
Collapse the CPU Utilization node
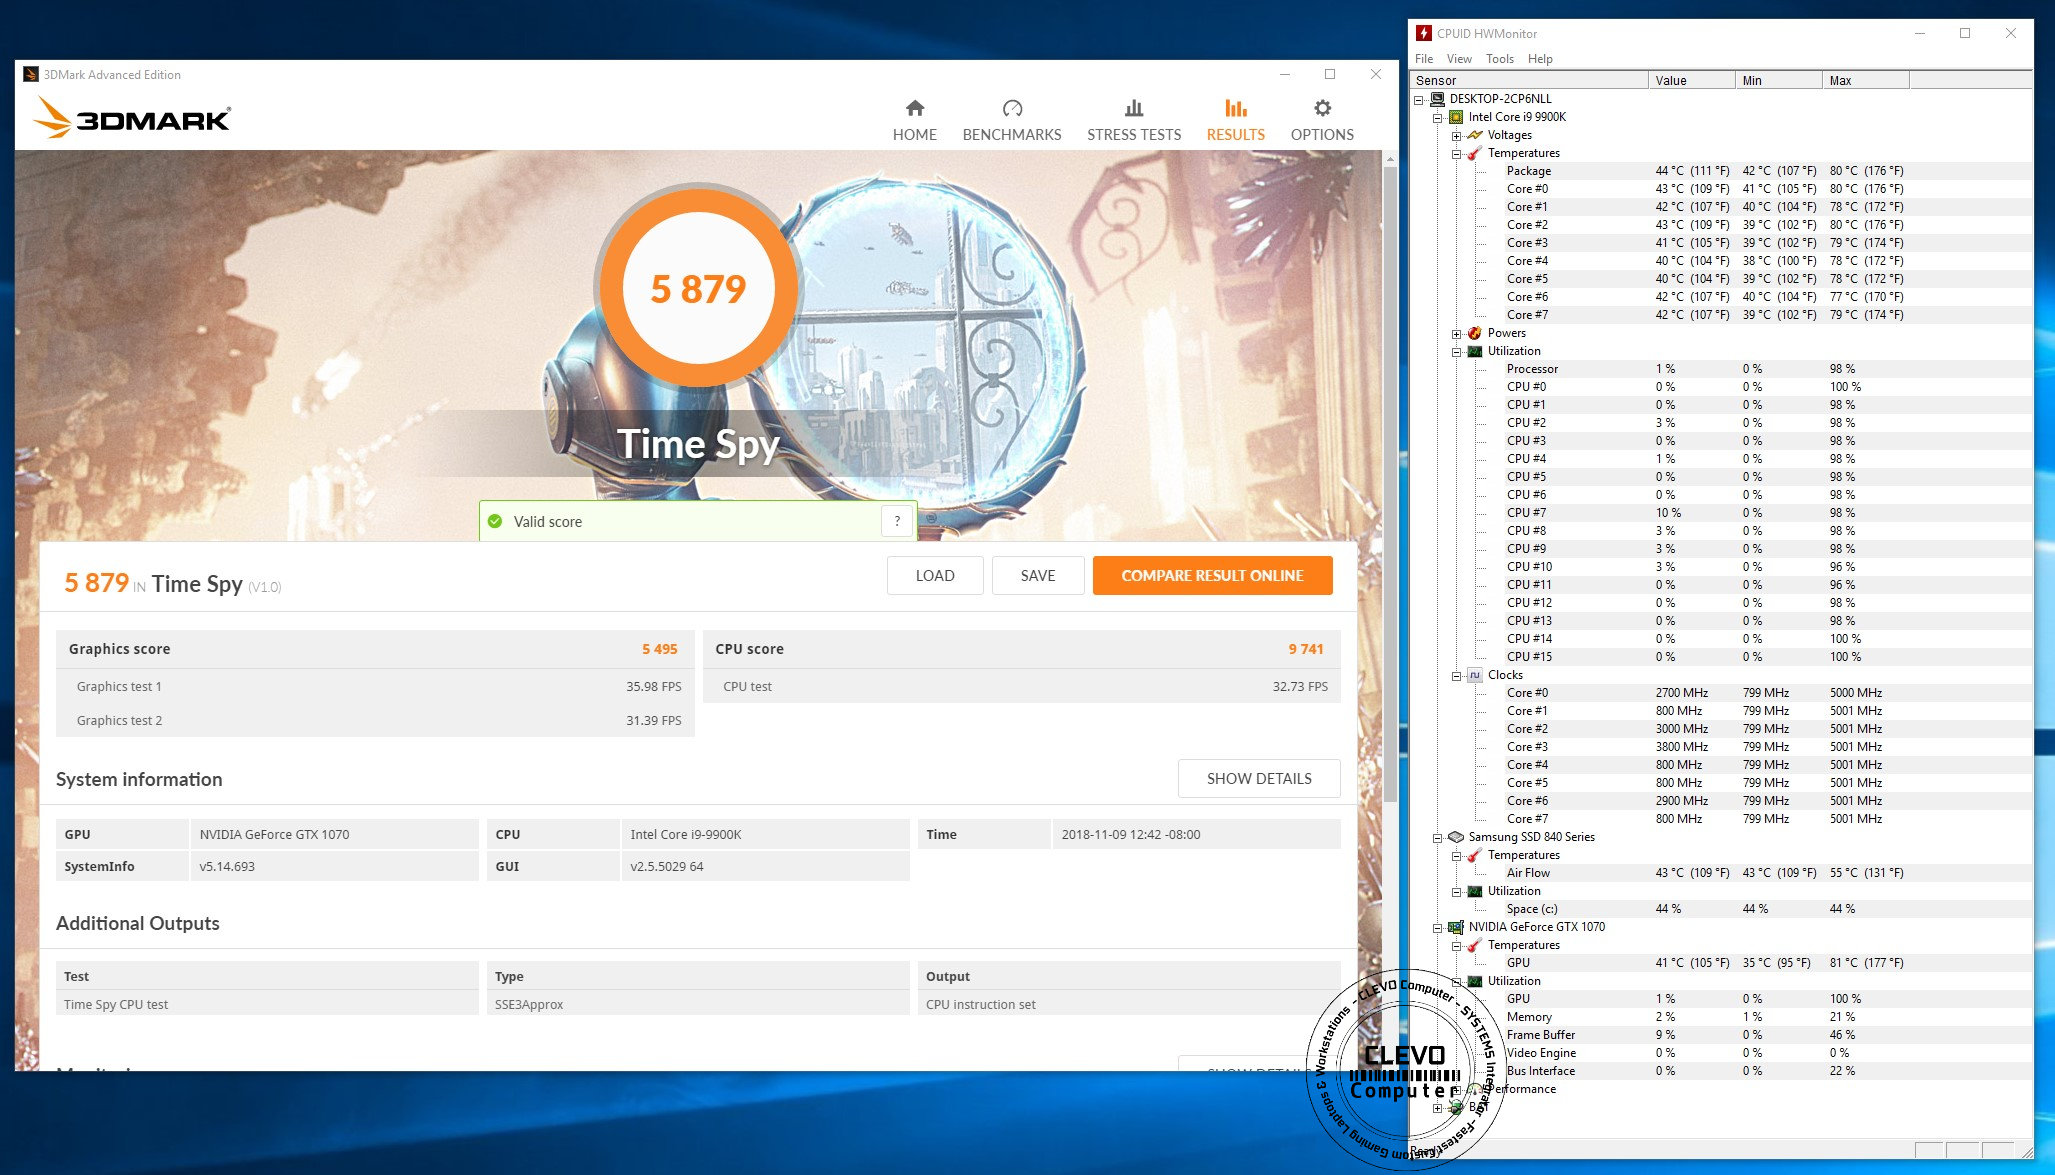coord(1457,351)
